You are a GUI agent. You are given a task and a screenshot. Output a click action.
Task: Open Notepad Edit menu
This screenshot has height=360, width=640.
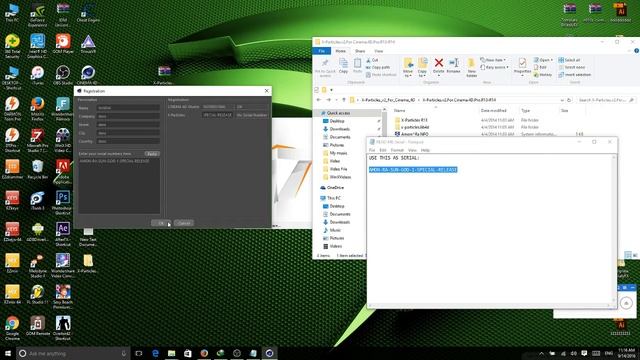(382, 150)
